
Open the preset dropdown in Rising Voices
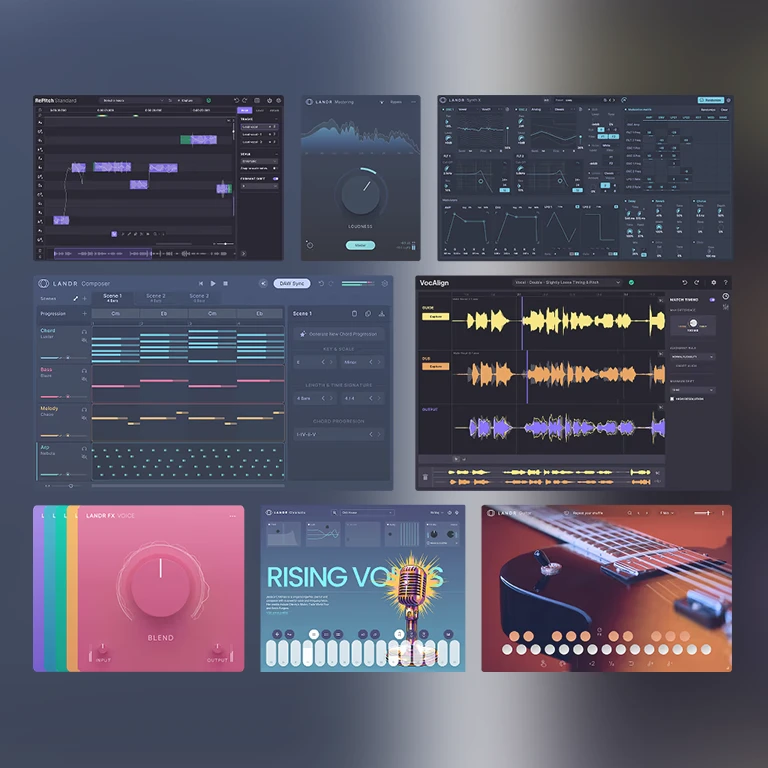tap(367, 513)
